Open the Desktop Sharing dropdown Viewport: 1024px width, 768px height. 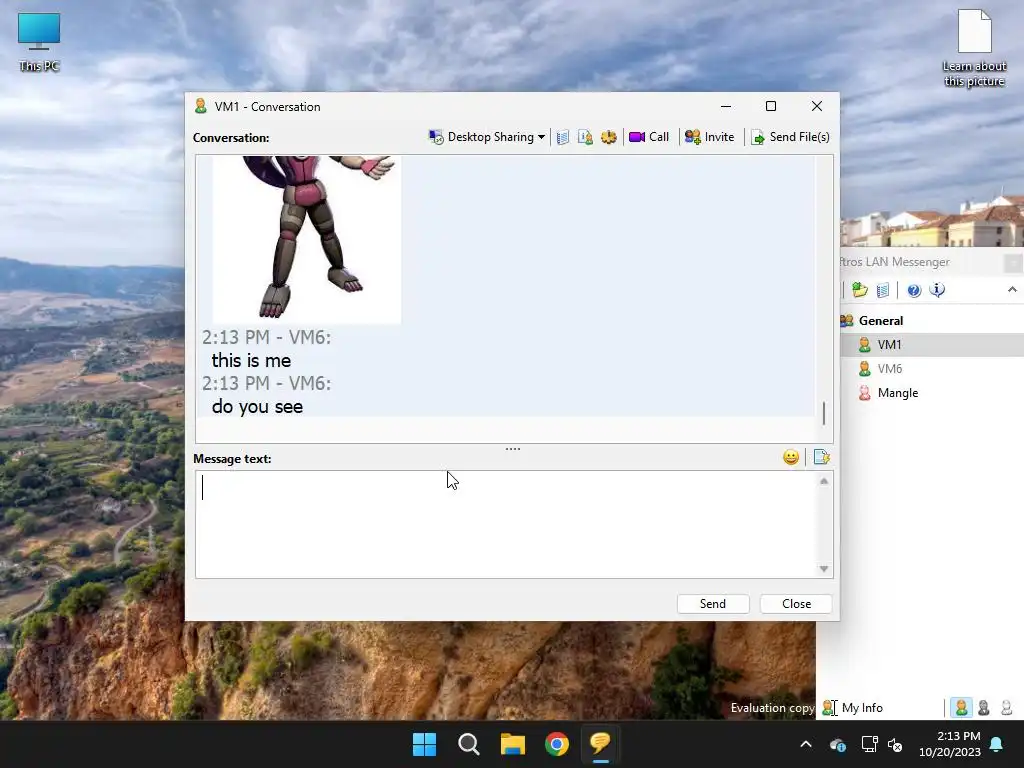click(x=487, y=137)
